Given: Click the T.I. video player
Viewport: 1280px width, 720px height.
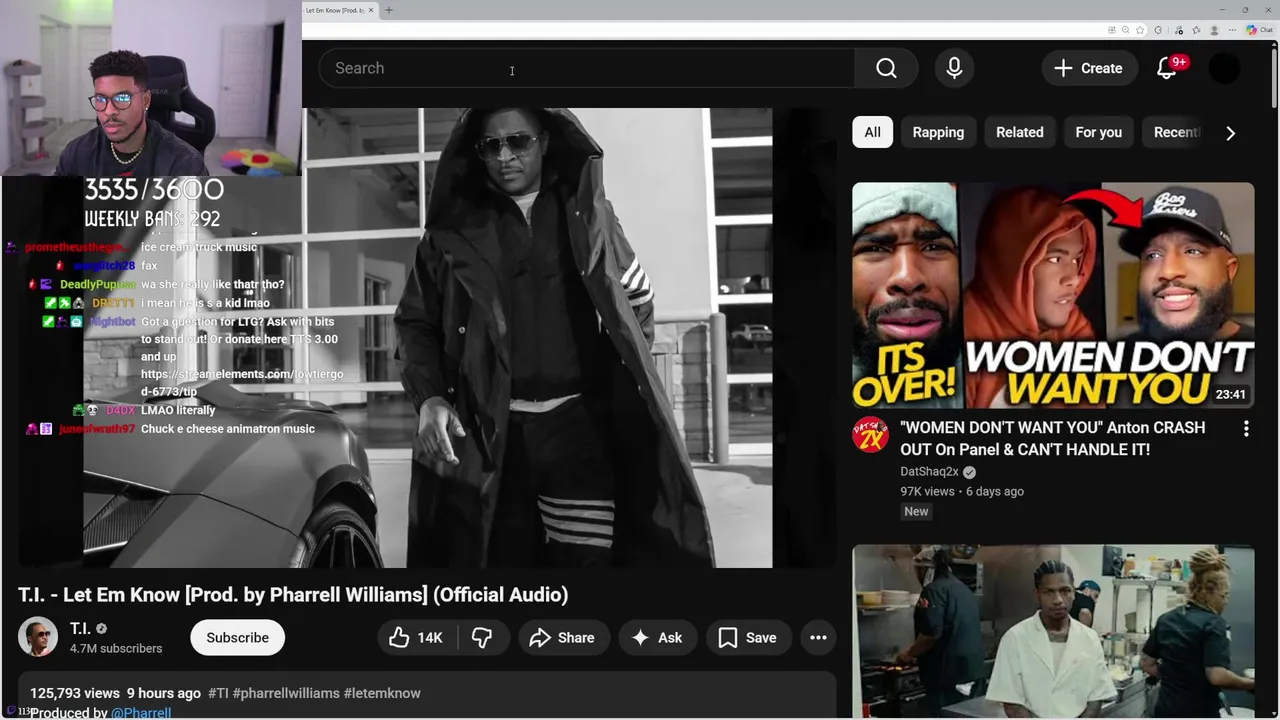Looking at the screenshot, I should coord(427,338).
